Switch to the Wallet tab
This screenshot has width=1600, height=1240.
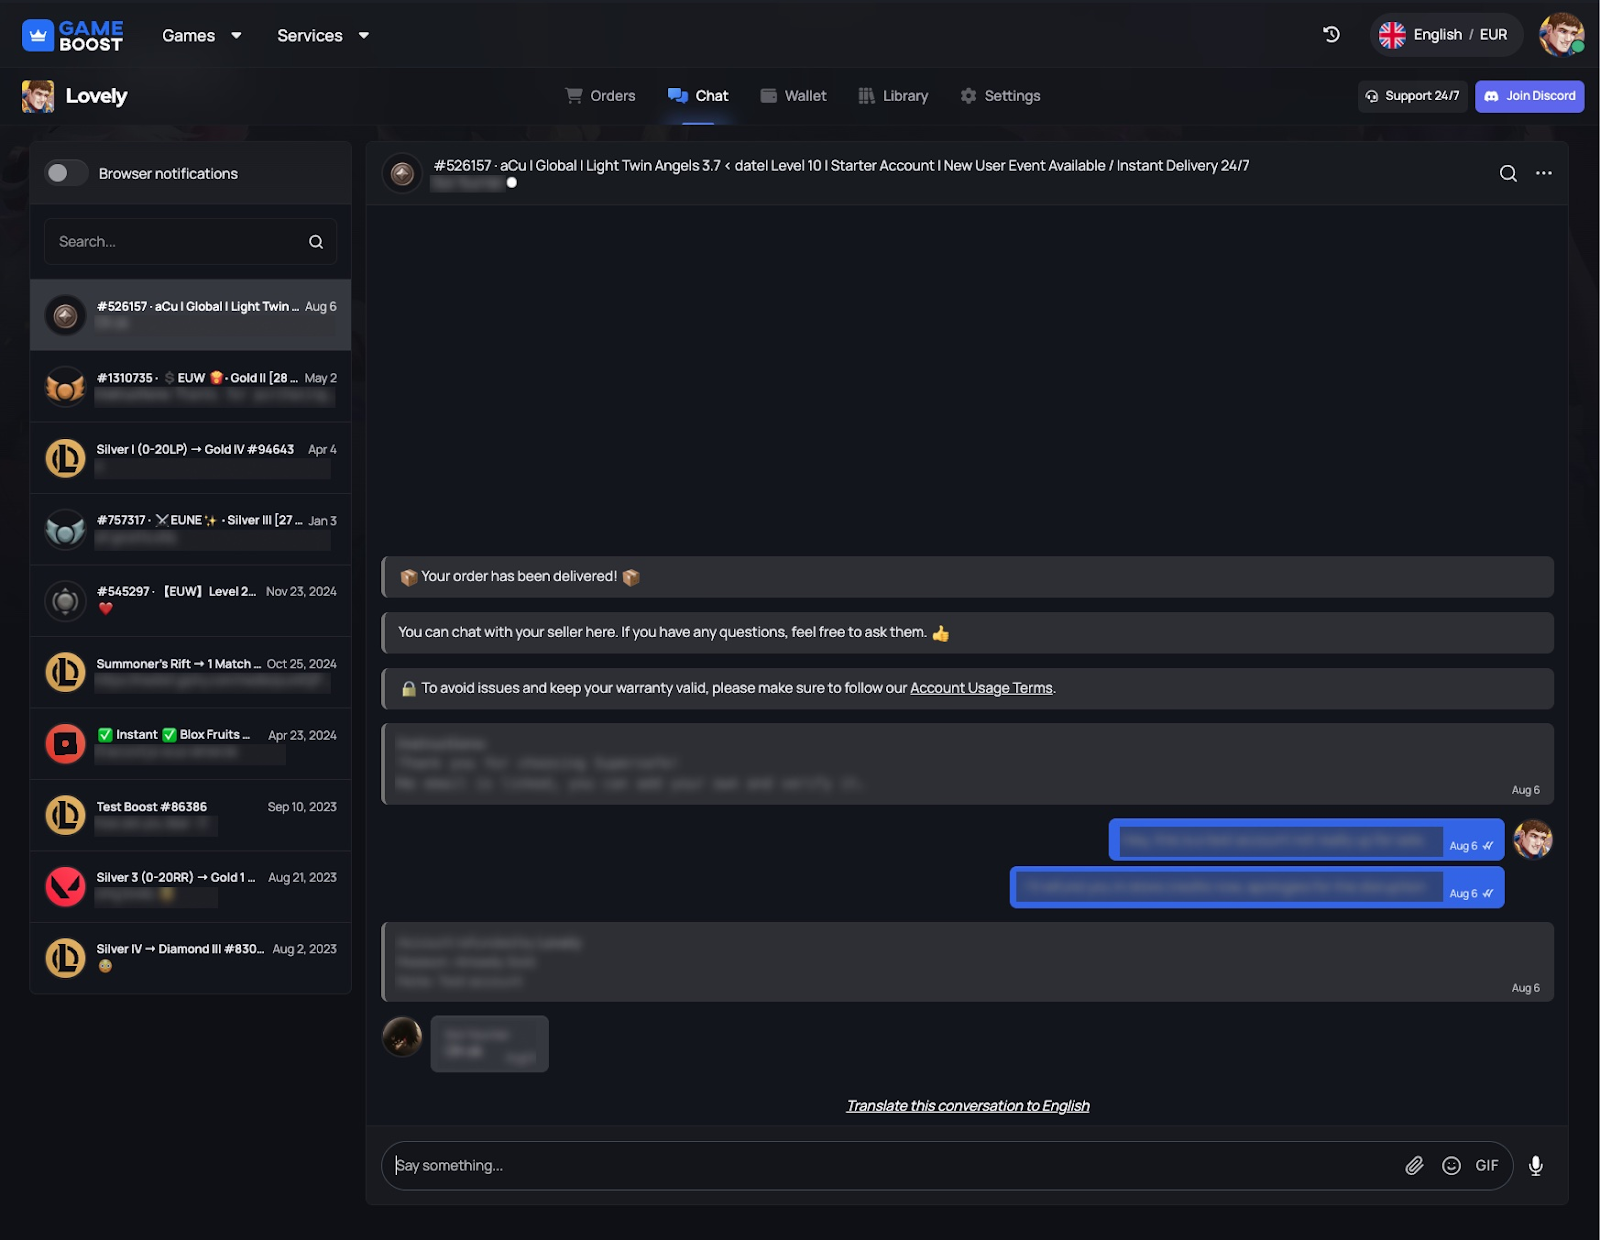pos(793,96)
